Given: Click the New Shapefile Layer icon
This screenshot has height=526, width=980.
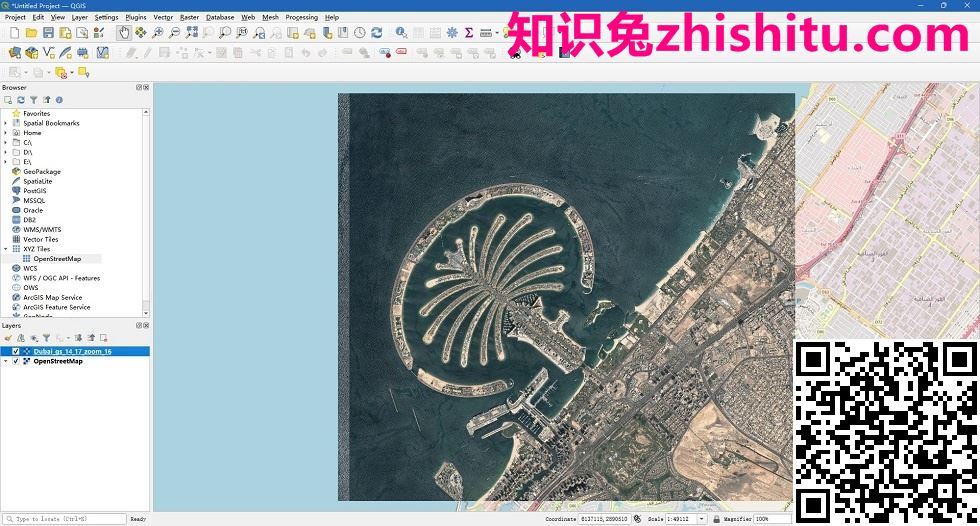Looking at the screenshot, I should click(48, 53).
